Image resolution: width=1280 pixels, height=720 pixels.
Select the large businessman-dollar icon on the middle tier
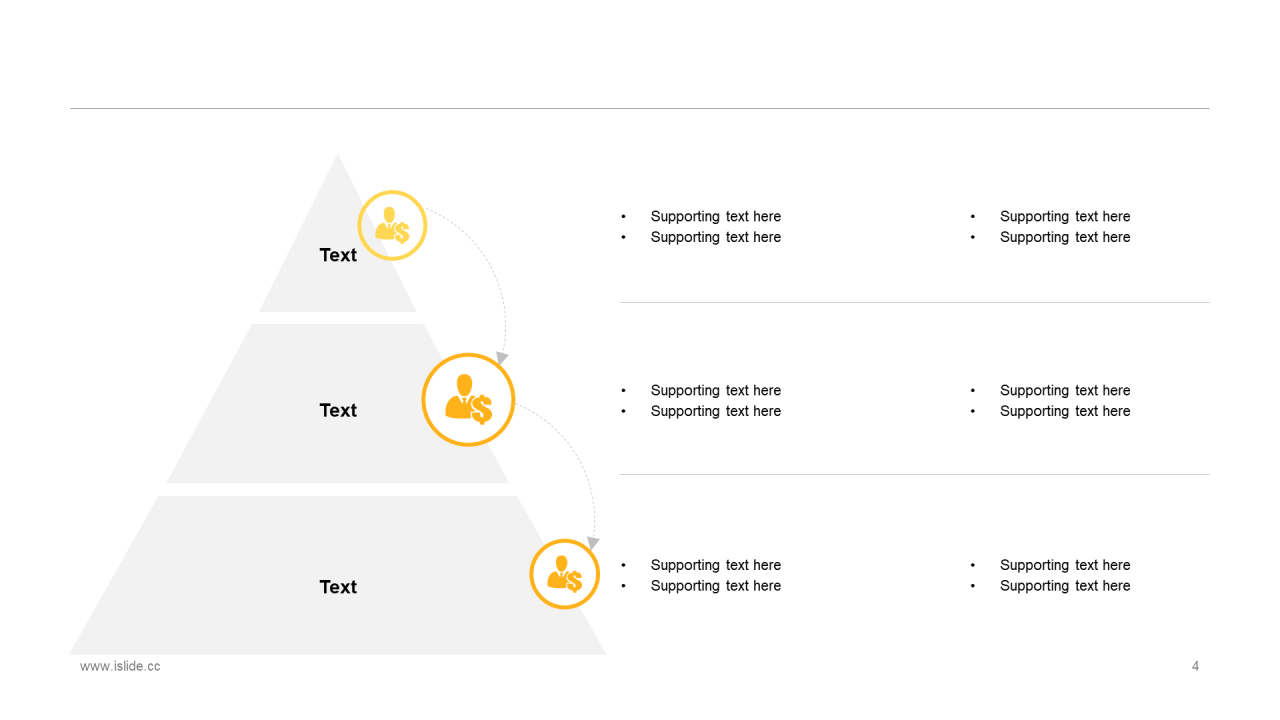tap(468, 399)
